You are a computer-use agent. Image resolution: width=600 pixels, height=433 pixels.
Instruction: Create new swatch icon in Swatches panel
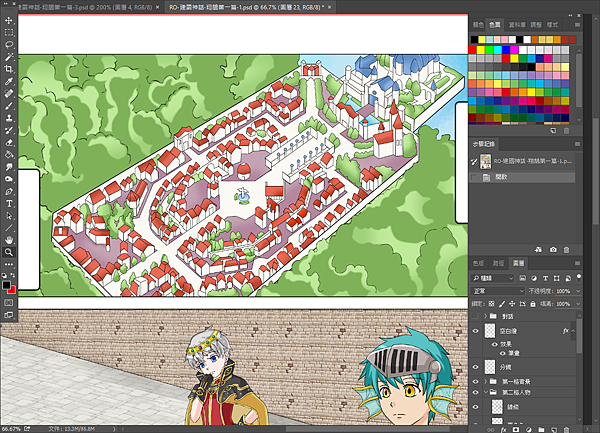(553, 131)
